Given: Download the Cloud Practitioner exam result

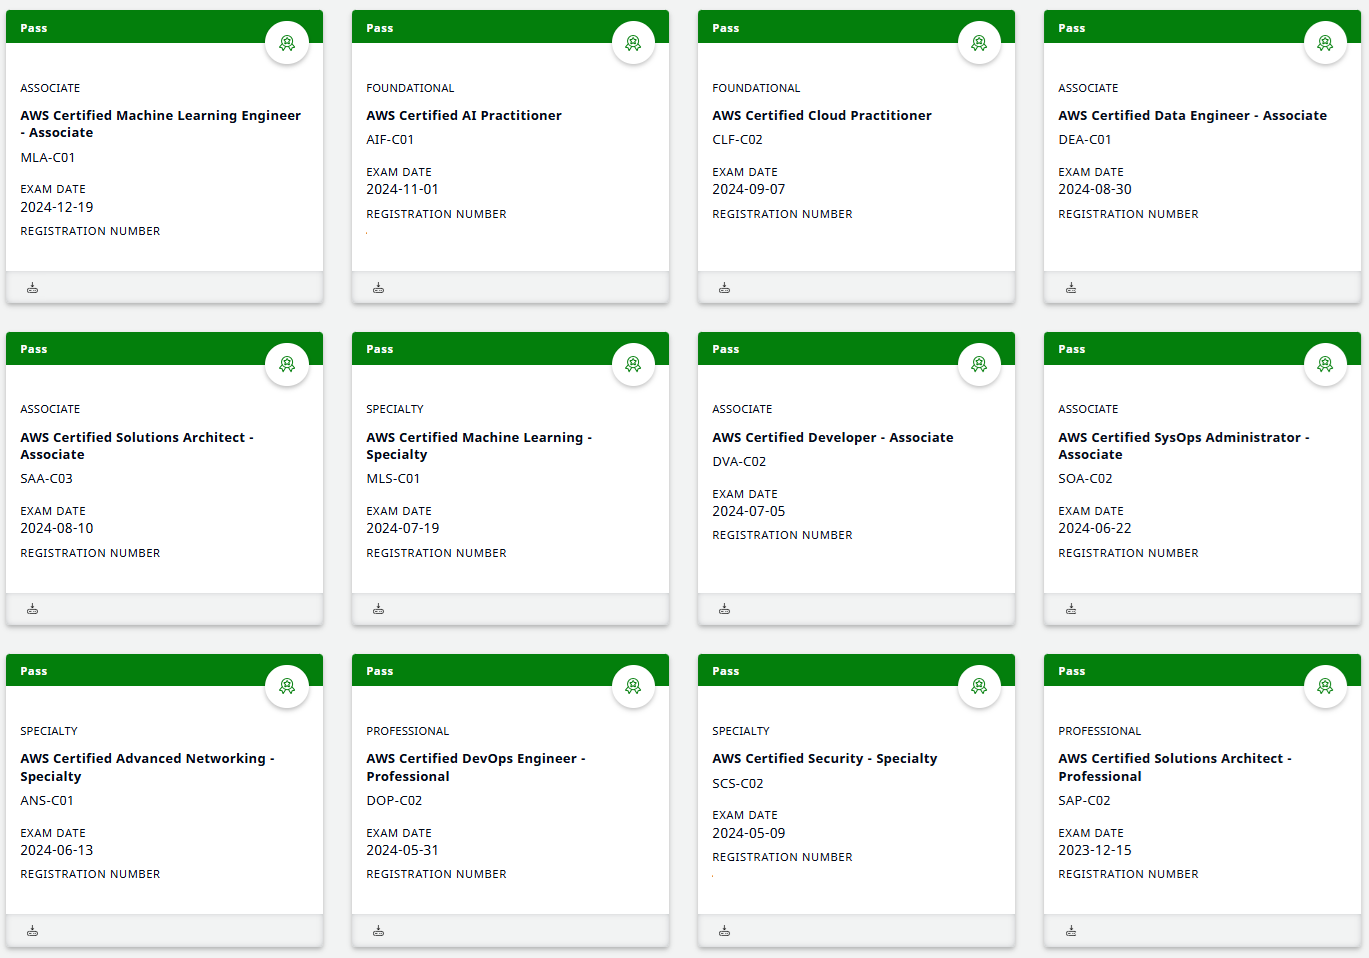Looking at the screenshot, I should (725, 288).
